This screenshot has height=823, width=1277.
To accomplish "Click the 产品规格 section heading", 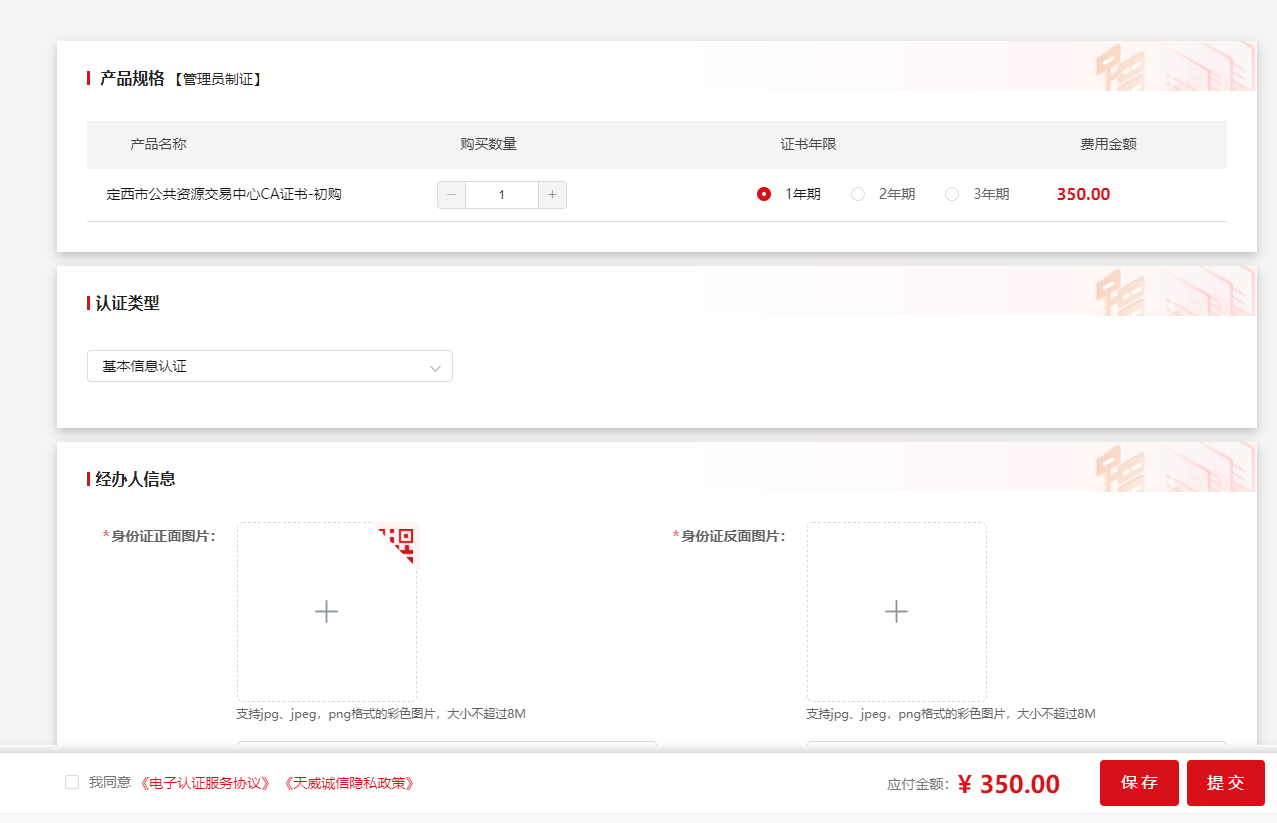I will pos(132,79).
